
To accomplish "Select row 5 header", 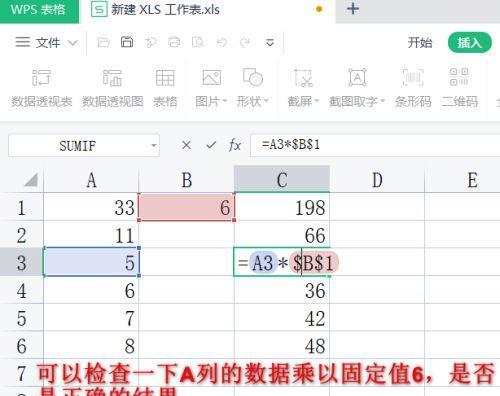I will tap(22, 318).
